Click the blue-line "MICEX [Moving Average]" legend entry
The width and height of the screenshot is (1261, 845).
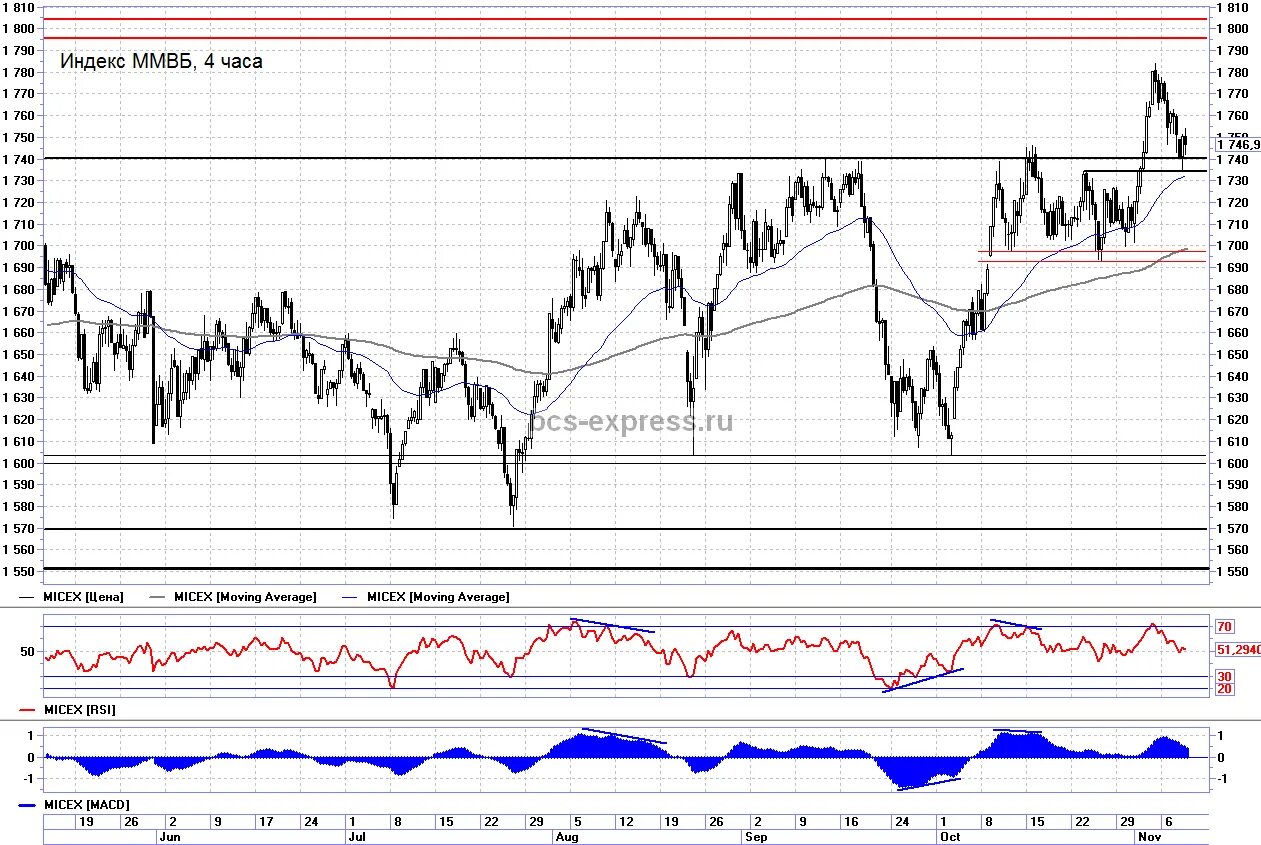pyautogui.click(x=438, y=597)
